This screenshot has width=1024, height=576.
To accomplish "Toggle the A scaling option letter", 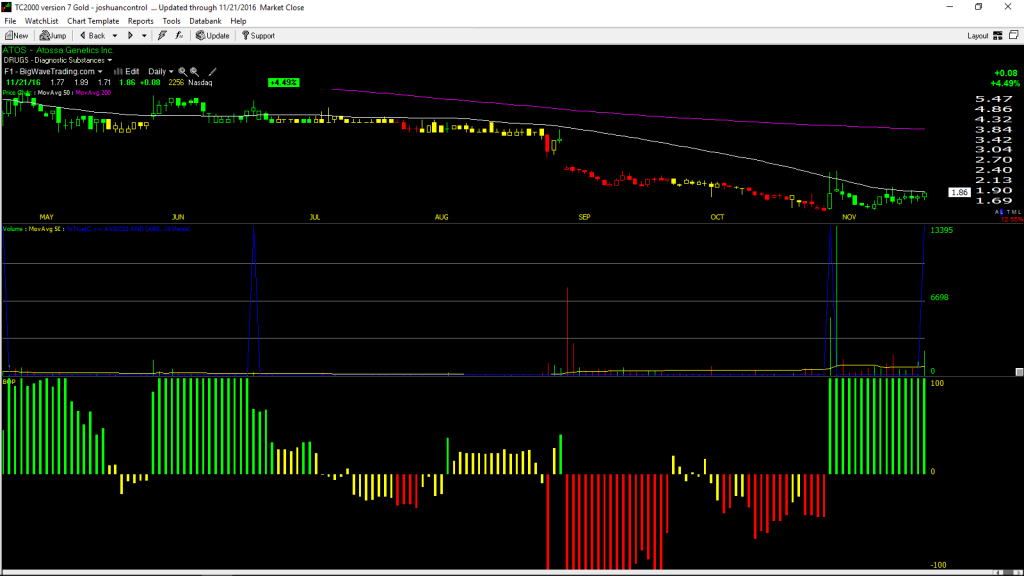I will [x=997, y=212].
